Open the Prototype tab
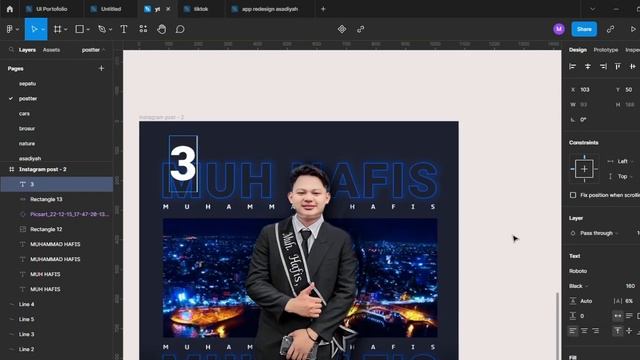This screenshot has height=360, width=640. pos(606,50)
